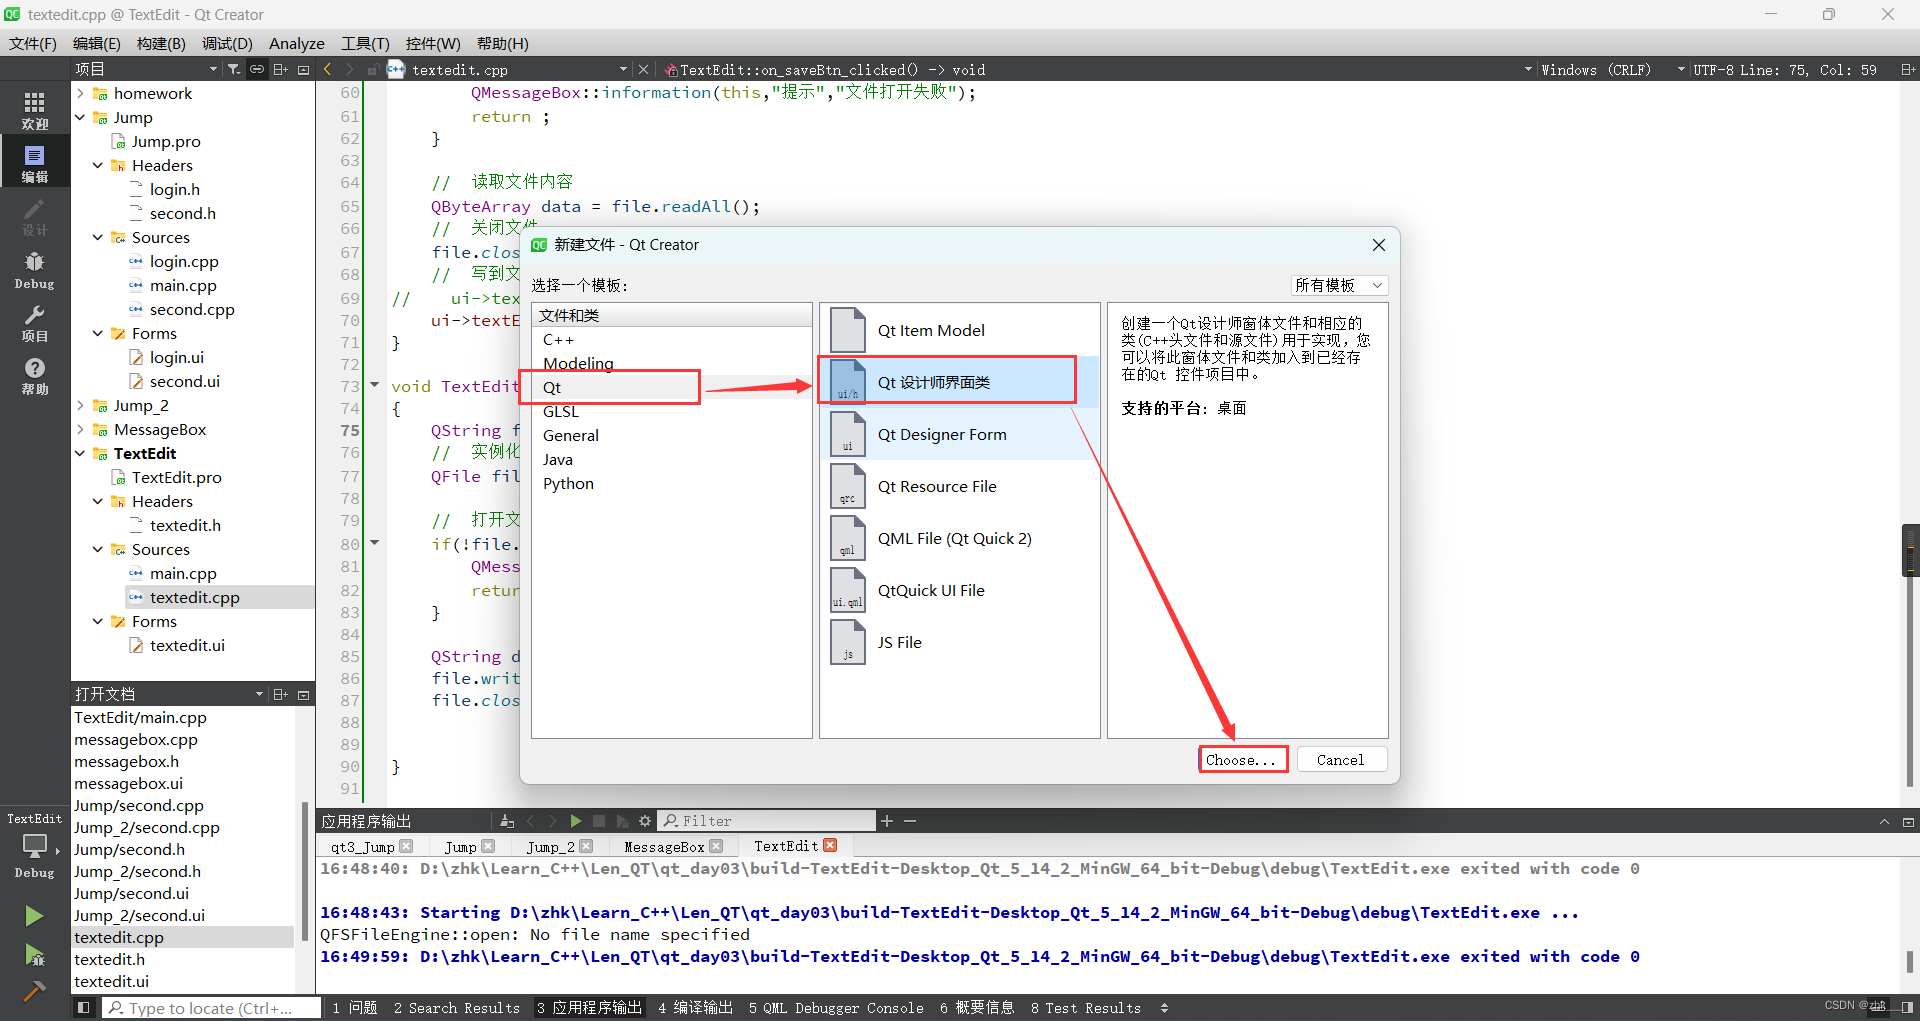Open the 项目 view selector dropdown
The image size is (1920, 1021).
pyautogui.click(x=146, y=69)
